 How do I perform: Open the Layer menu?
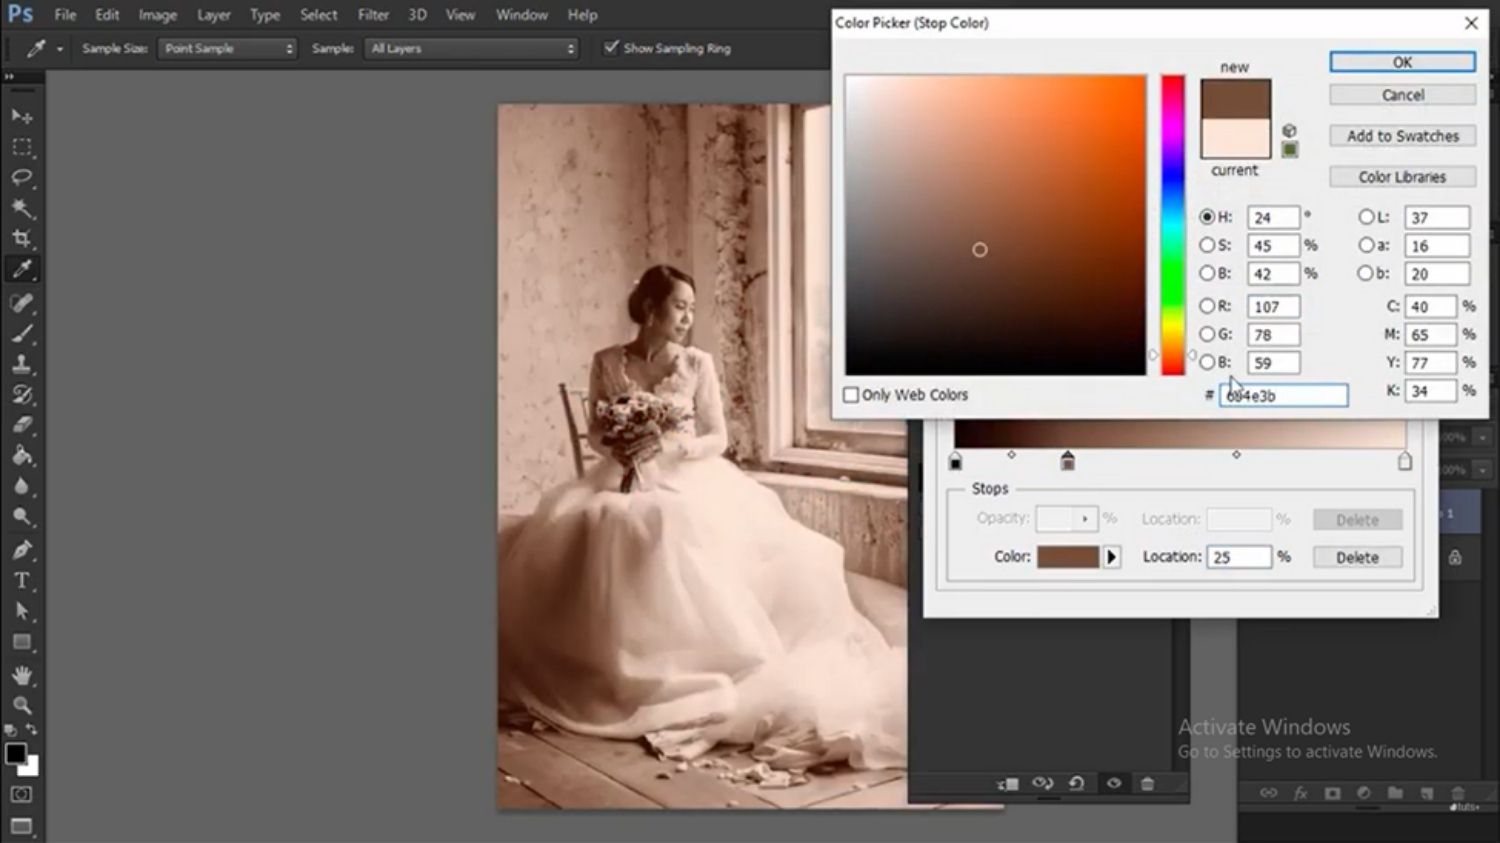point(213,15)
